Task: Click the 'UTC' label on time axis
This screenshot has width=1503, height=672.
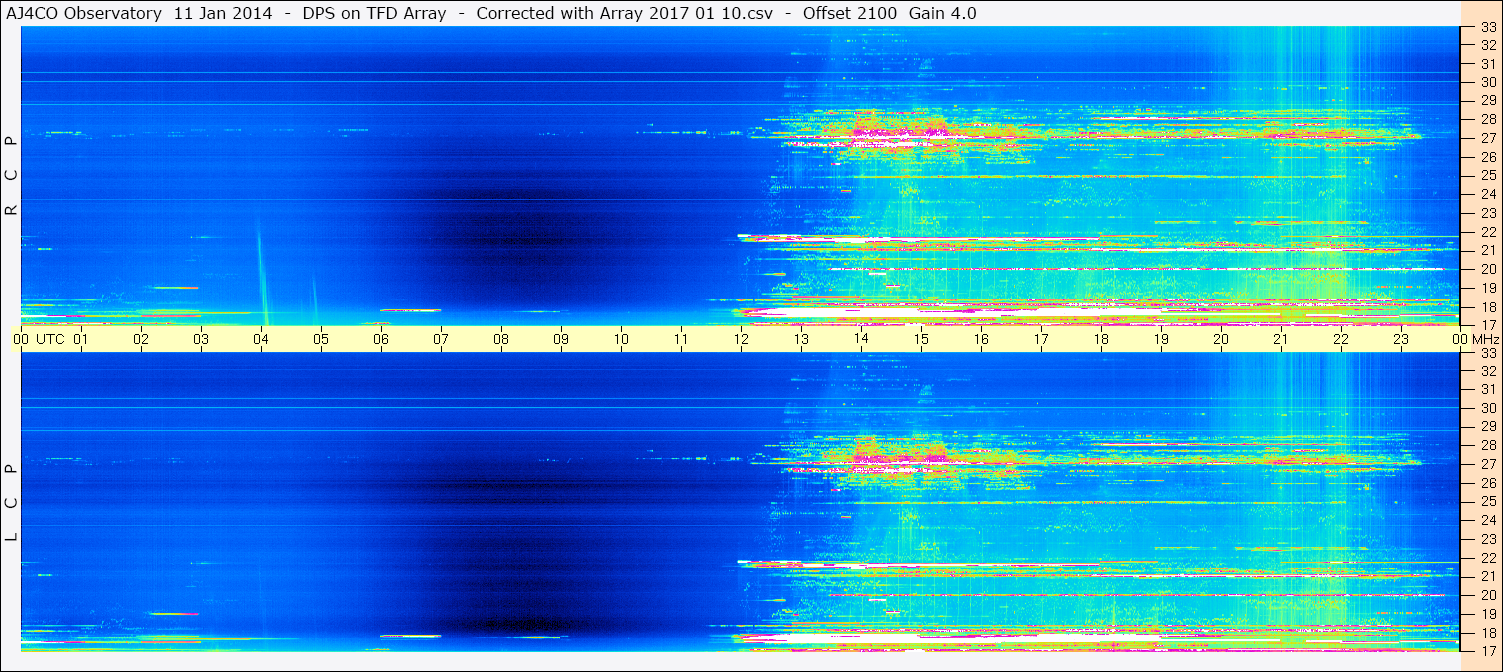Action: [x=50, y=339]
